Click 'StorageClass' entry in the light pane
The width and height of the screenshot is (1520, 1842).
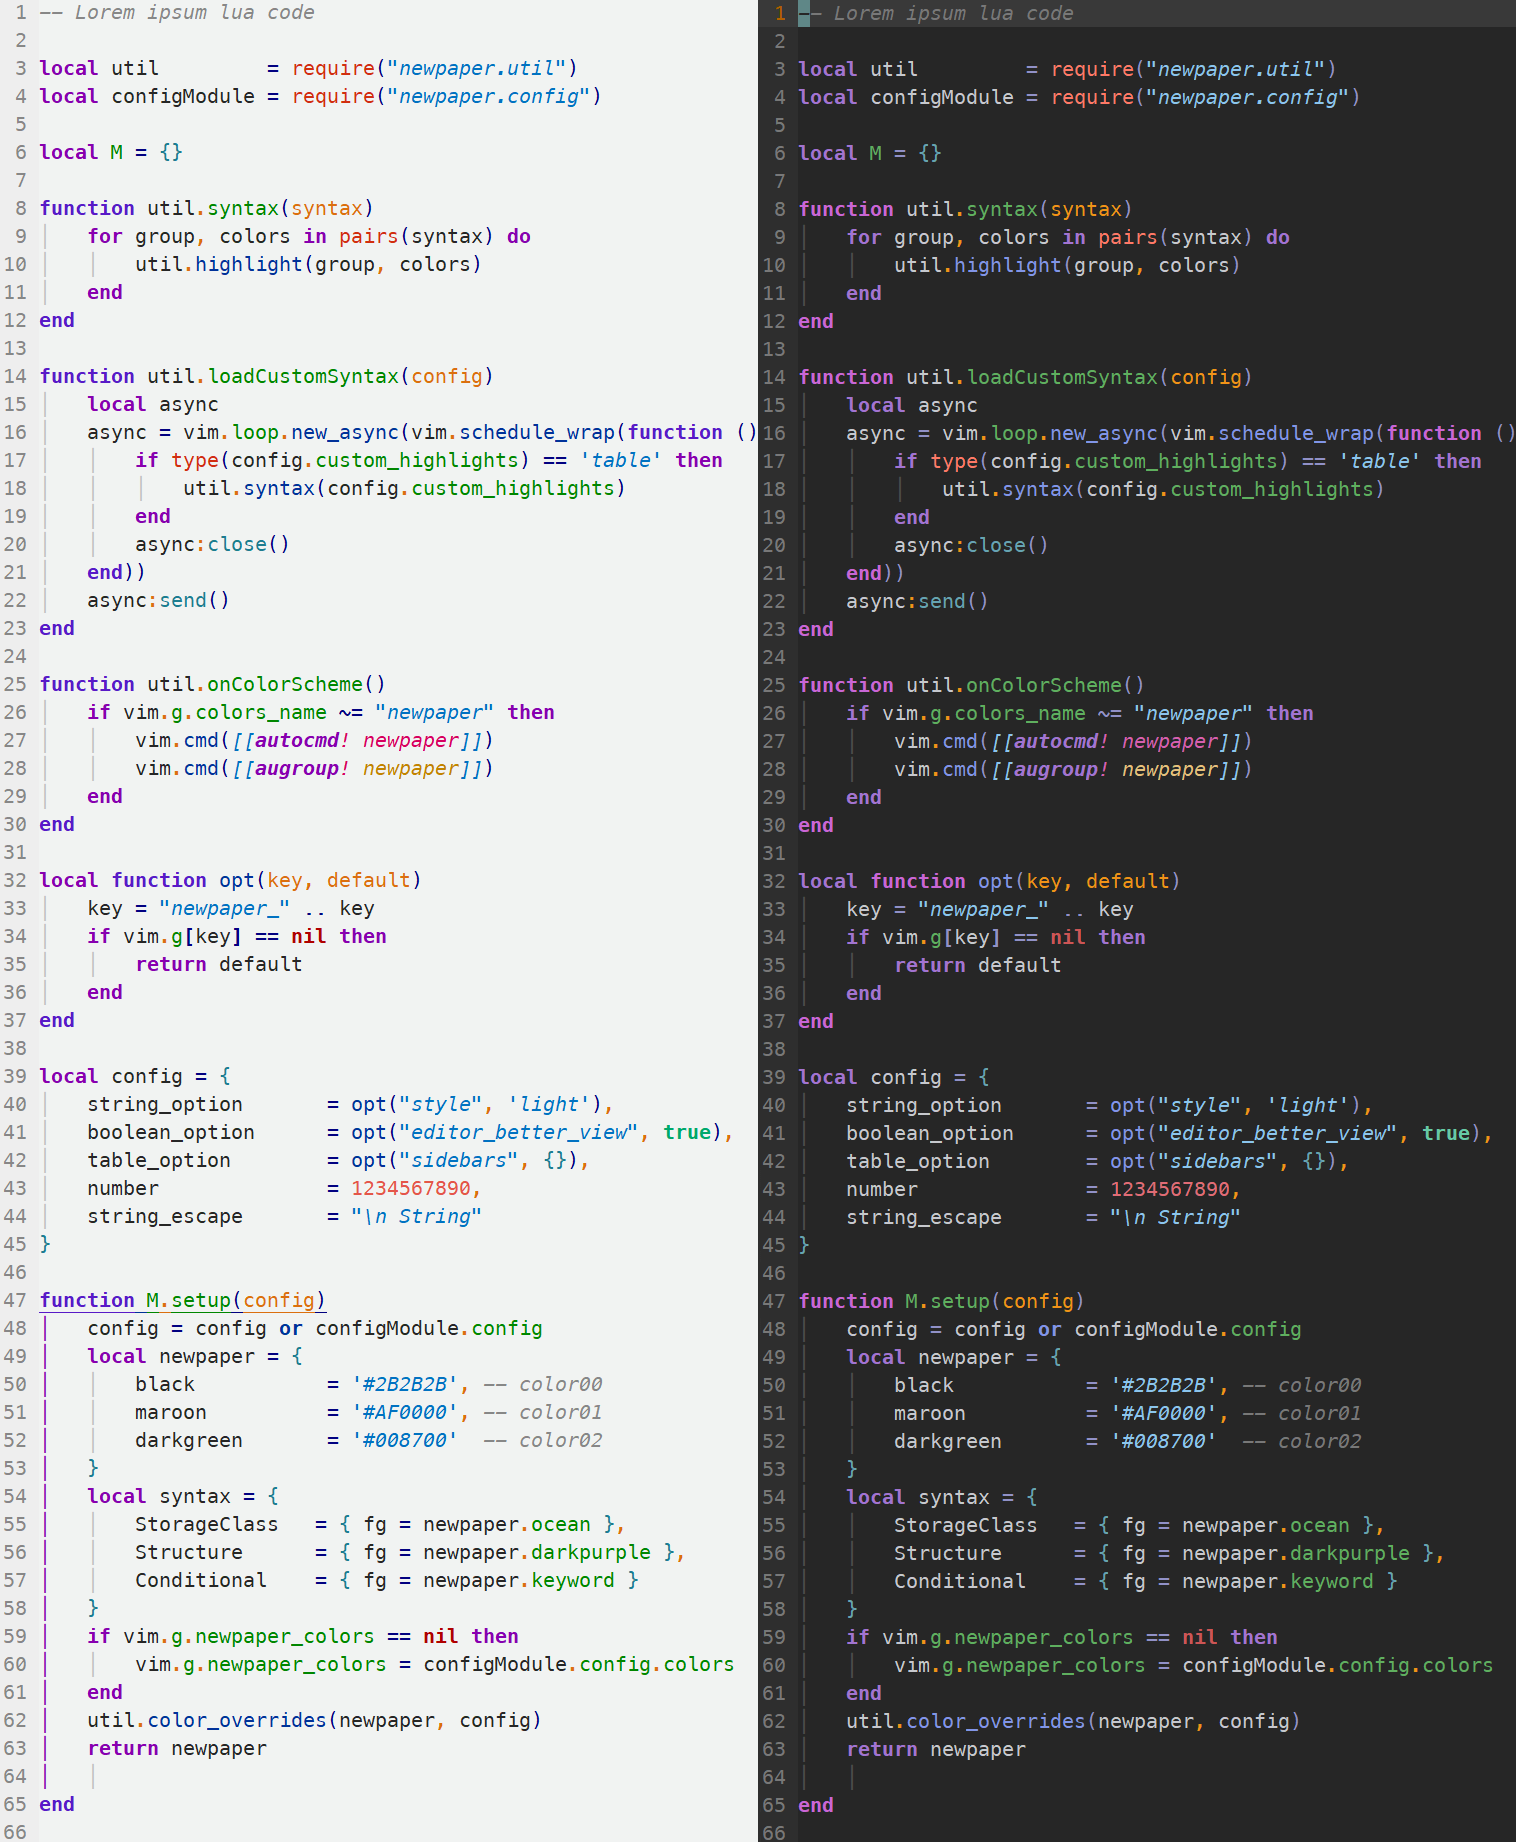207,1524
